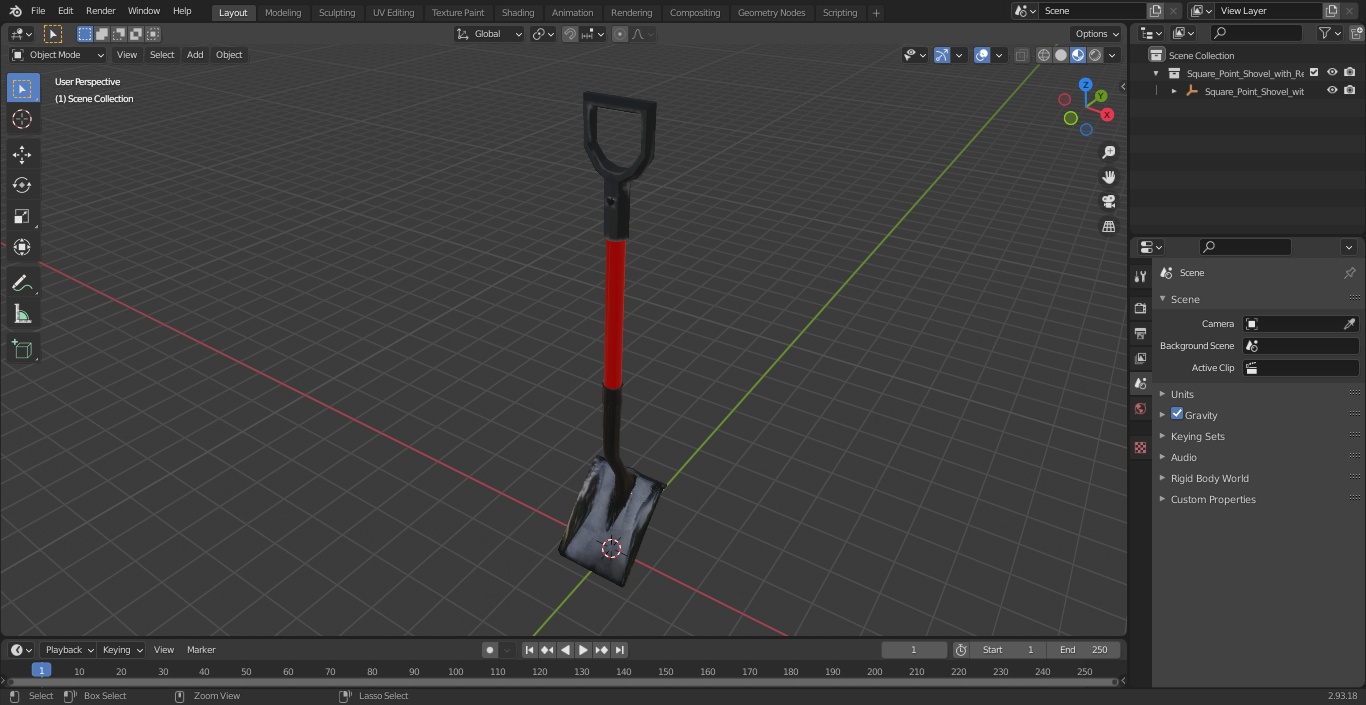Hide the Square_Point_Shovel_wit object in viewport
Screen dimensions: 1366x705
[1332, 91]
